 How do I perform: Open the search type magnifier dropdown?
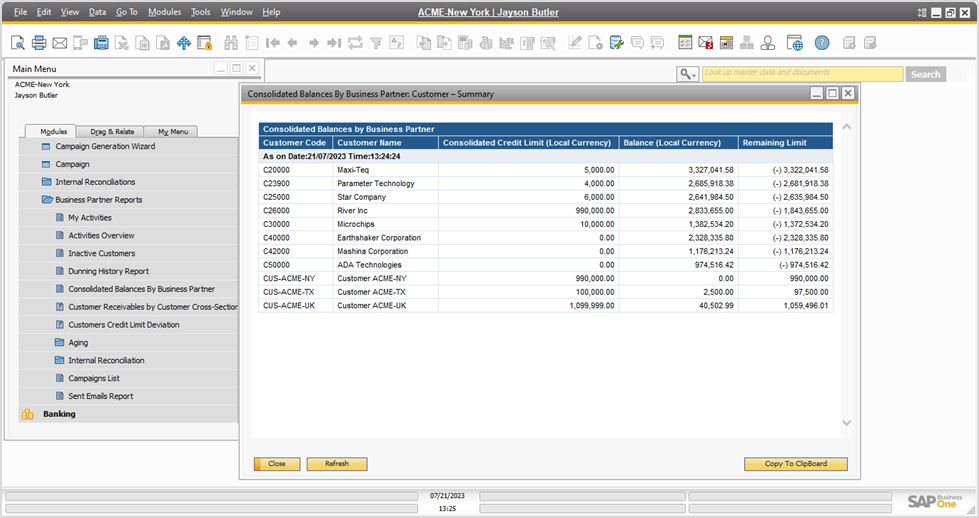(687, 74)
